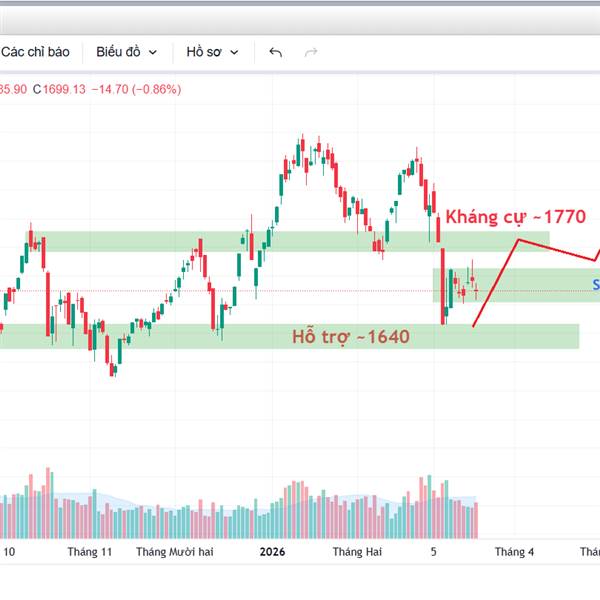The height and width of the screenshot is (600, 600).
Task: Click the Tháng Hai time axis label
Action: click(x=357, y=552)
